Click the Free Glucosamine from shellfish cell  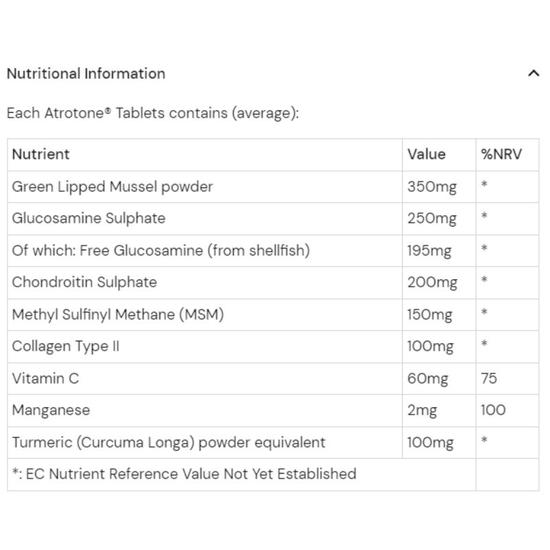(x=205, y=250)
